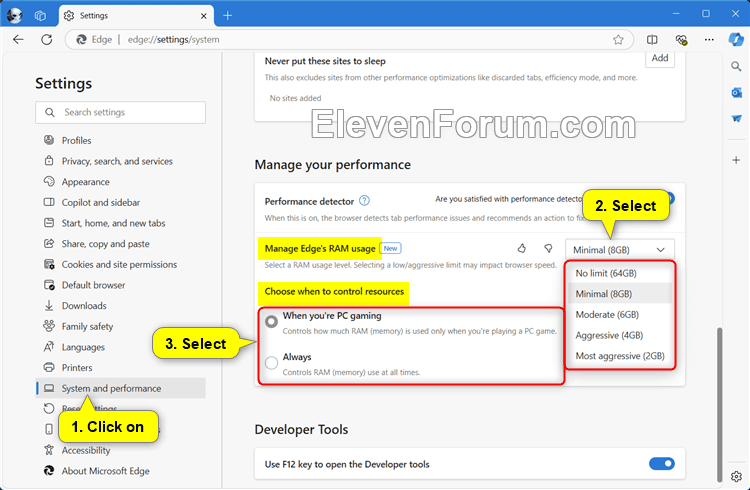Open About Microsoft Edge
The image size is (750, 490).
click(121, 471)
